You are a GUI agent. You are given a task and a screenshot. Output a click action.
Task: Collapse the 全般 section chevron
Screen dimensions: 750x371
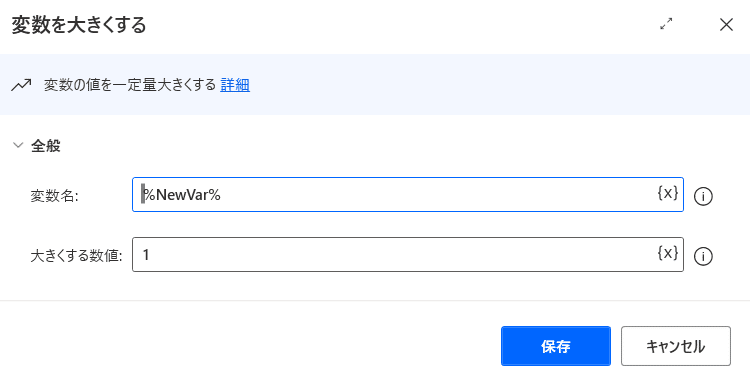(x=18, y=145)
